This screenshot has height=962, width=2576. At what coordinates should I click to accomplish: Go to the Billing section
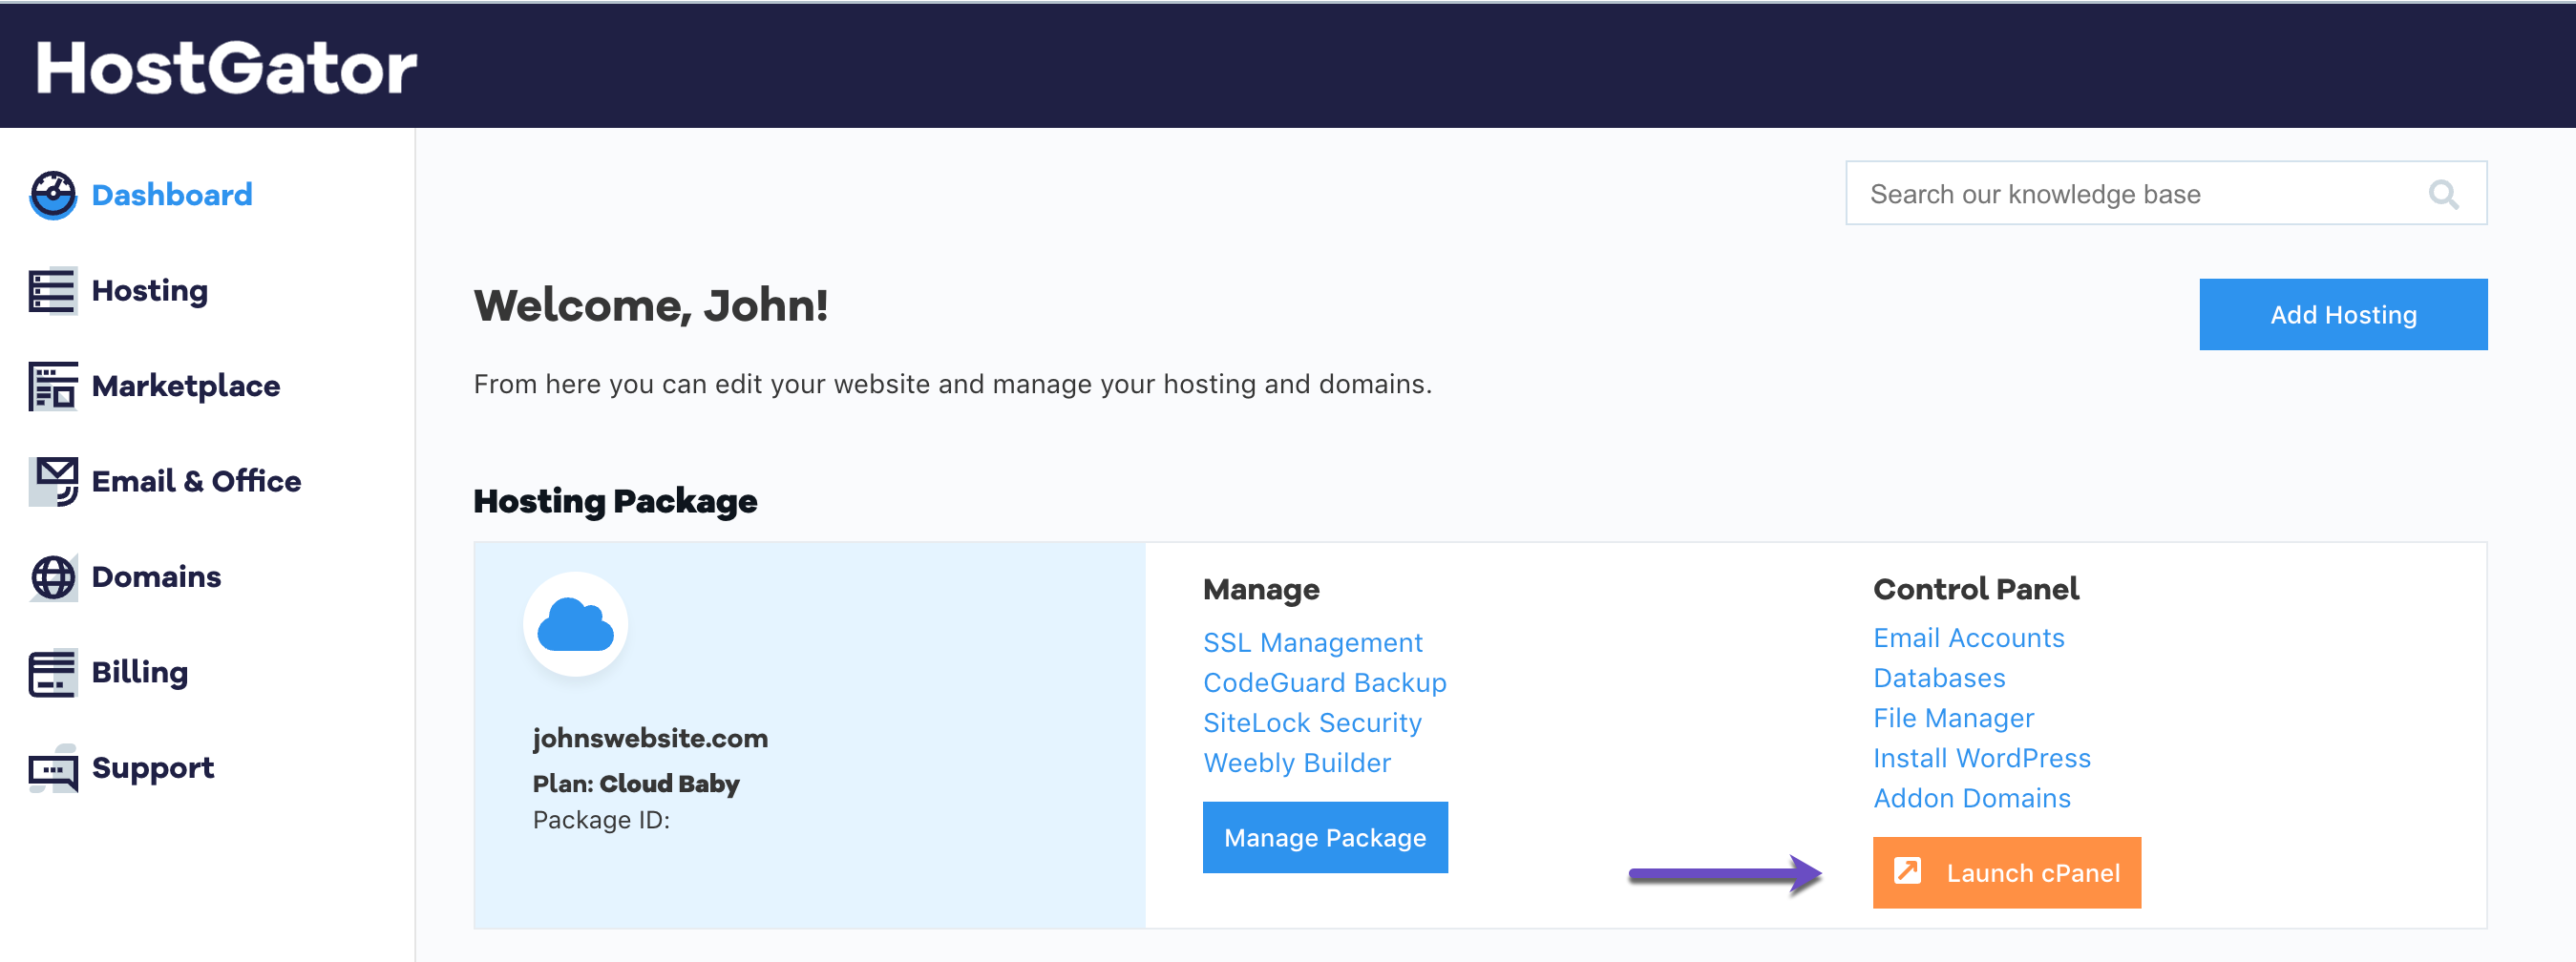tap(139, 672)
